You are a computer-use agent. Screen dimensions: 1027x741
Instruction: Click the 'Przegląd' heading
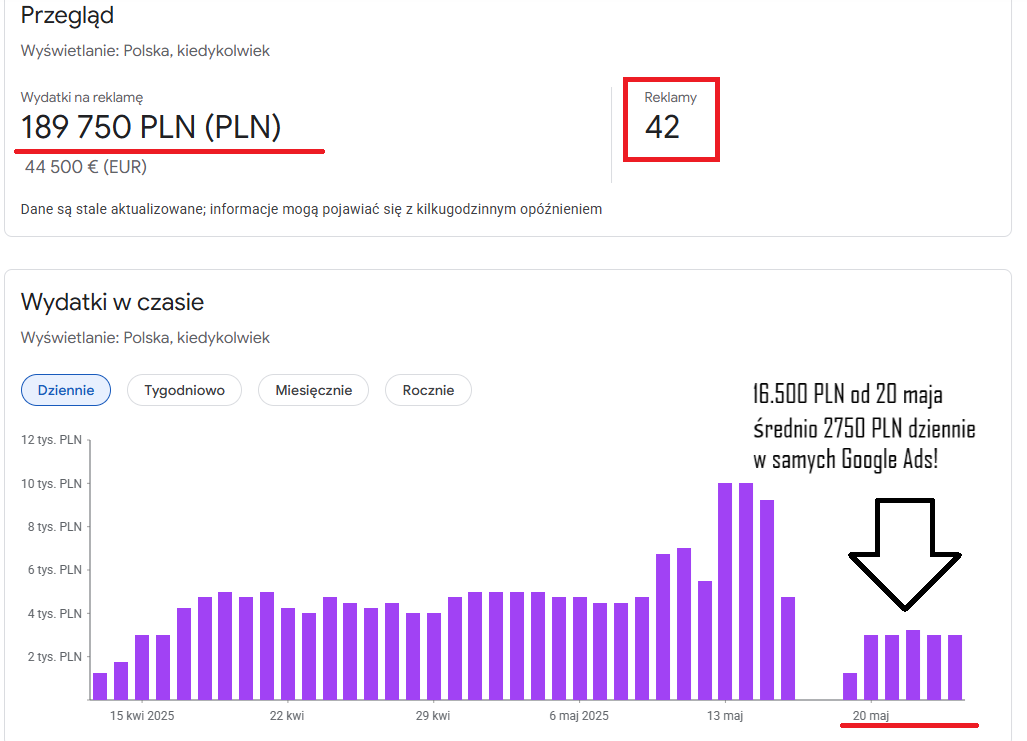click(x=67, y=16)
